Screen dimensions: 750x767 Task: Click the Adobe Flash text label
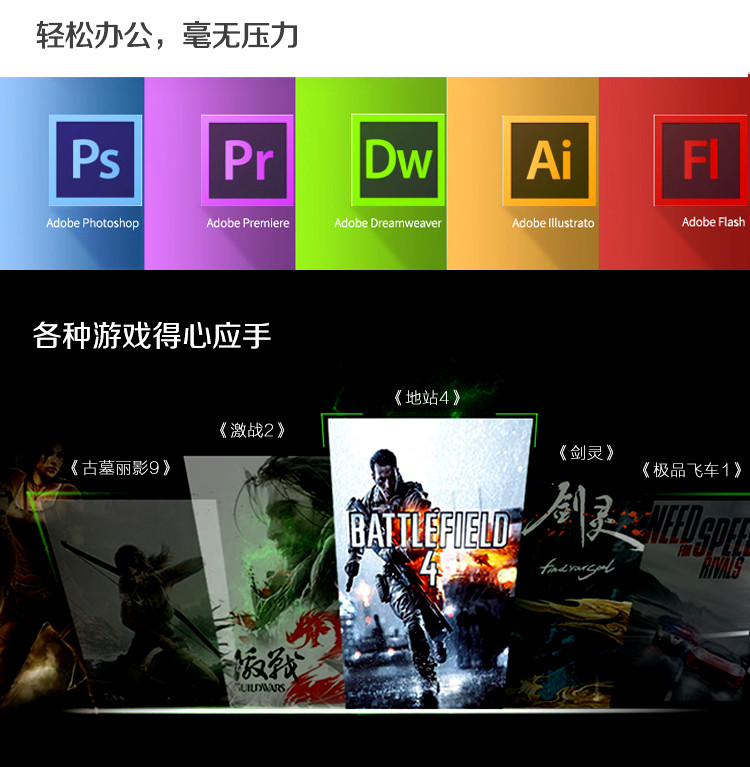tap(713, 222)
